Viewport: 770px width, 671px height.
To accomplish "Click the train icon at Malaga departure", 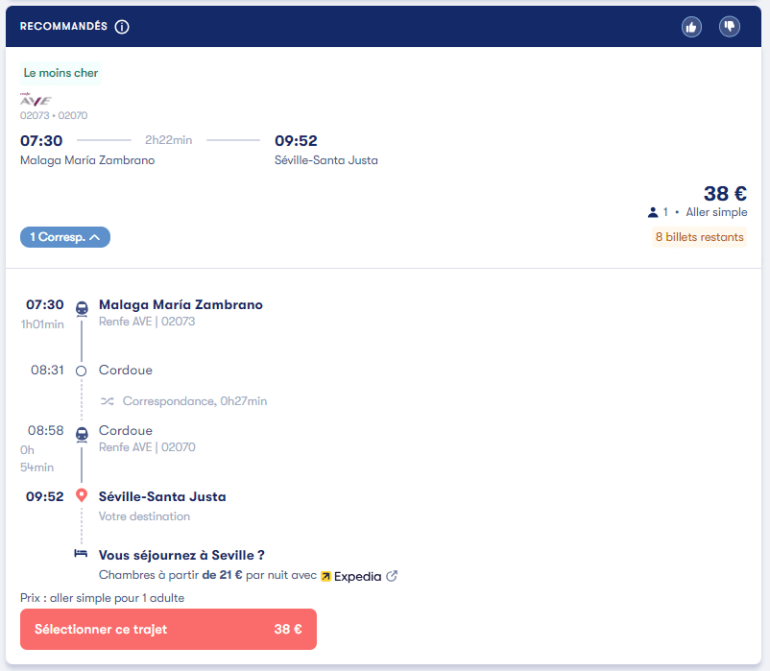I will 82,308.
